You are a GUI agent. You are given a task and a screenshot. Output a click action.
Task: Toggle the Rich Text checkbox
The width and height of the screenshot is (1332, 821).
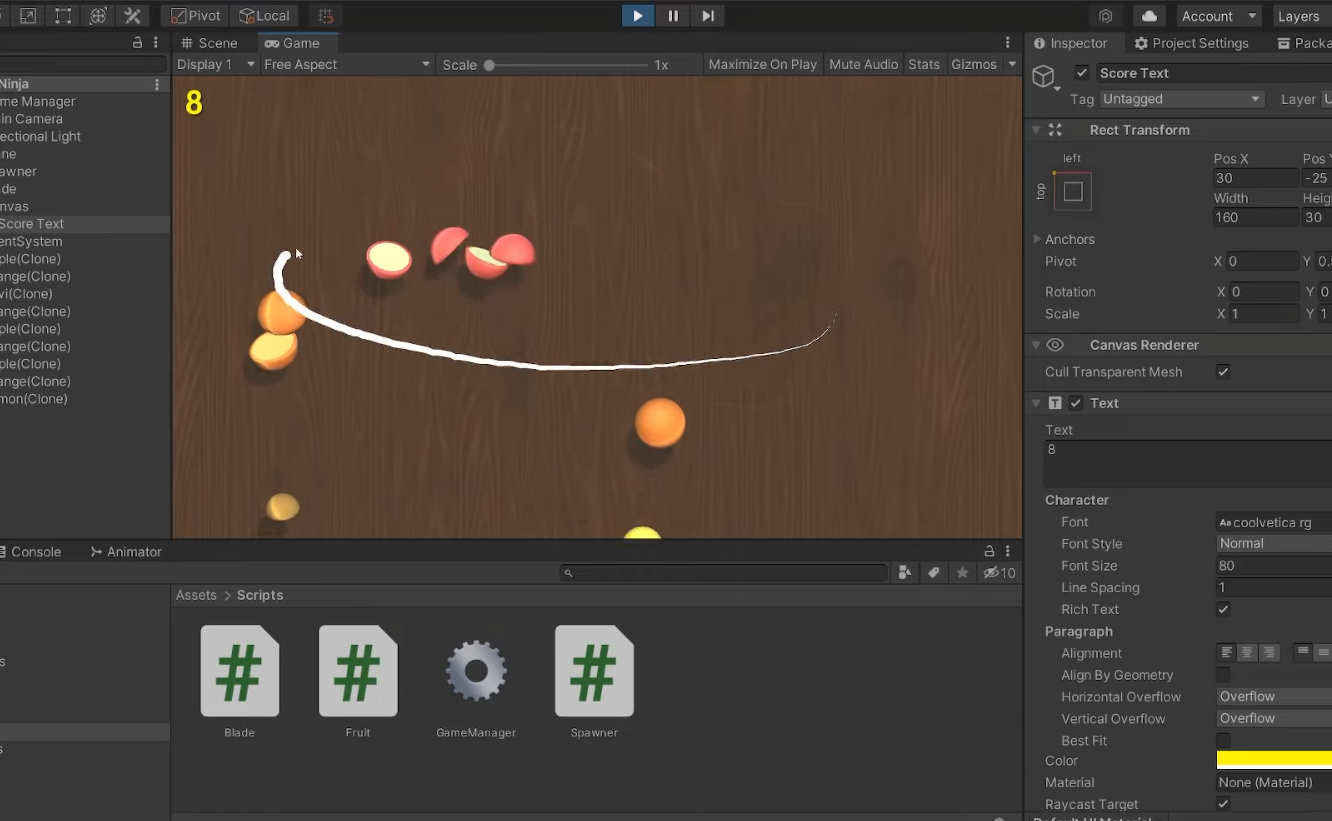point(1223,609)
